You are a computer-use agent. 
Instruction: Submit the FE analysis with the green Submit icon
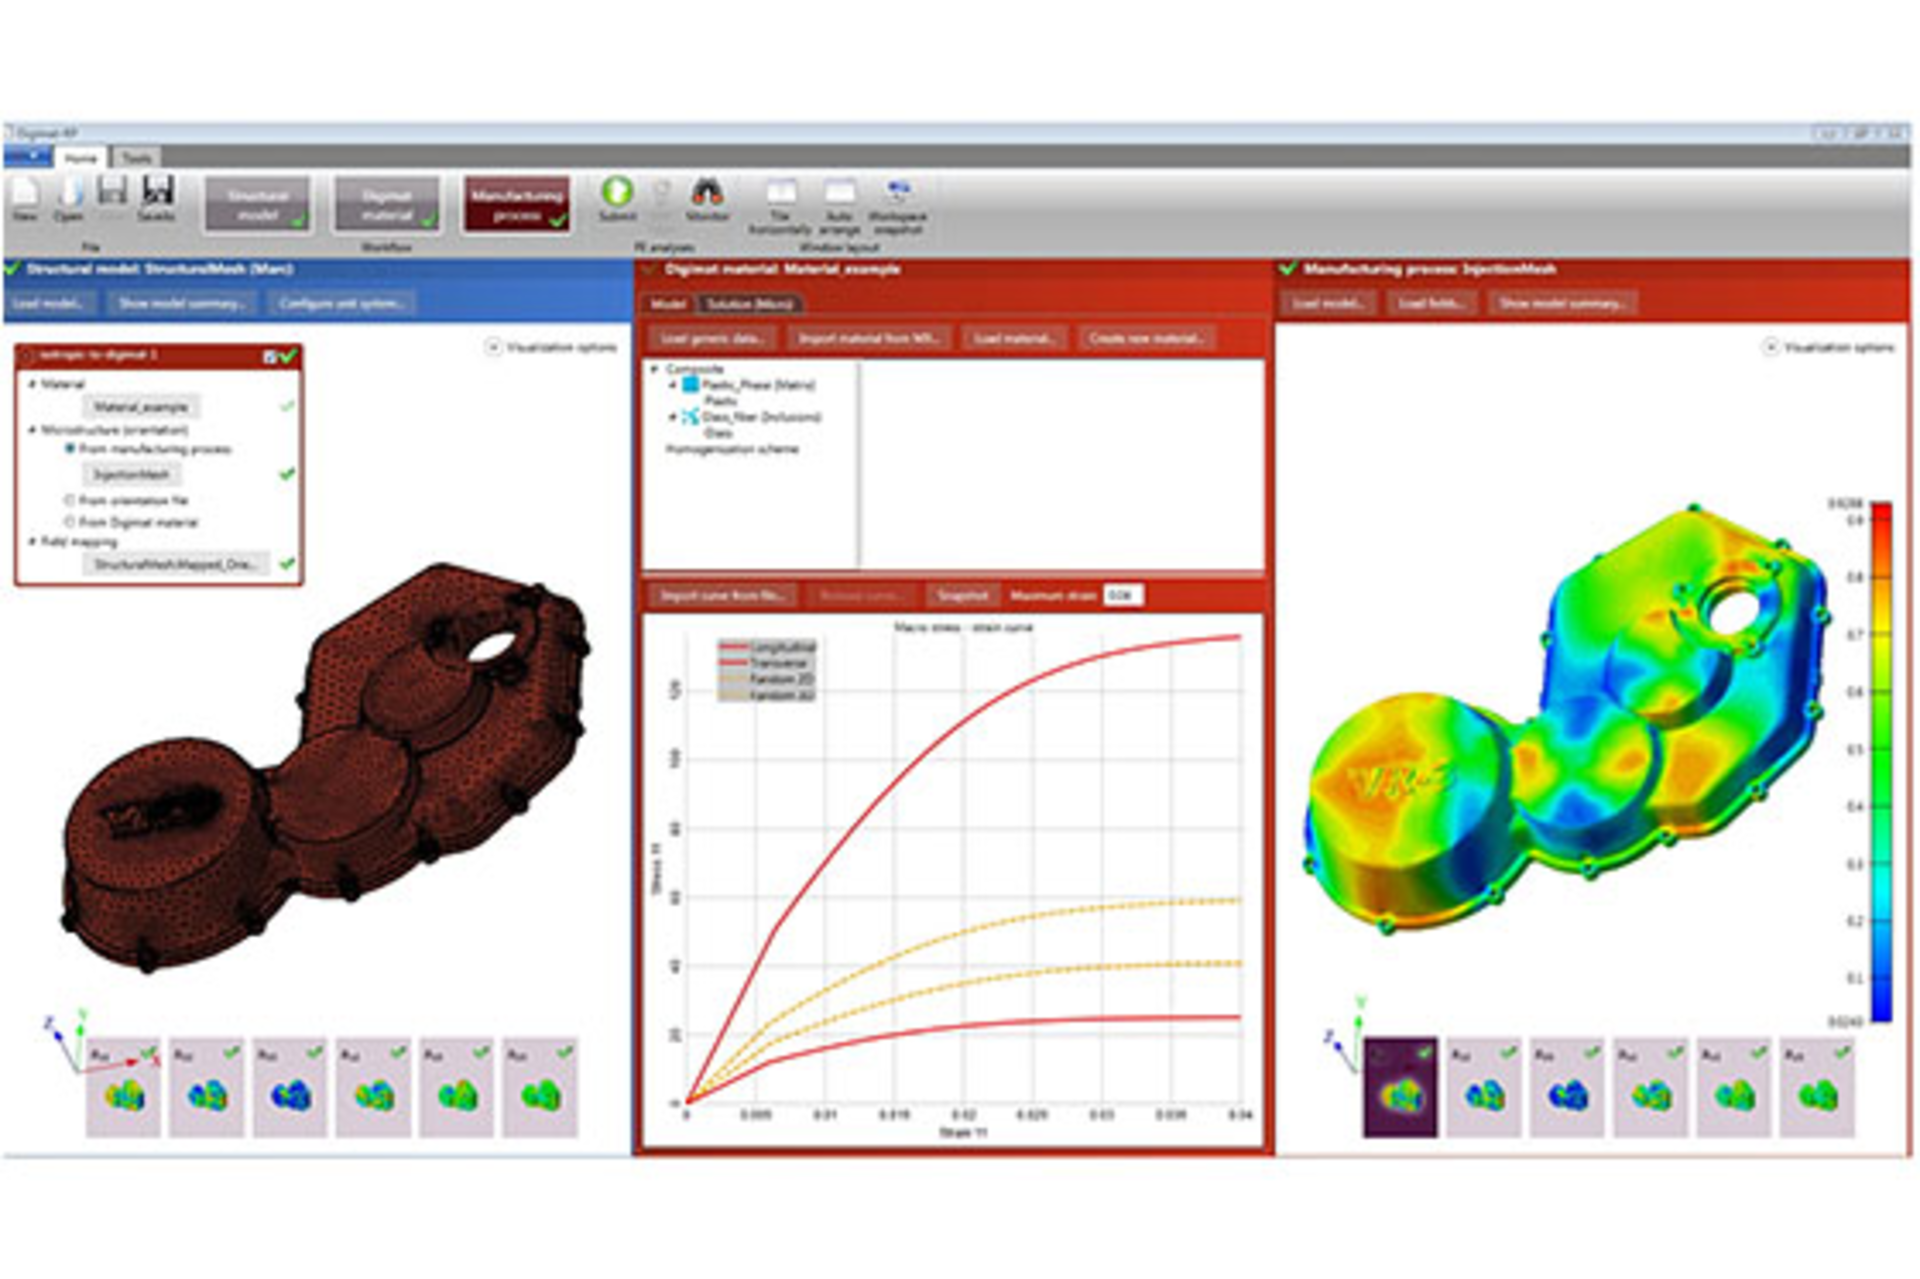click(x=617, y=192)
